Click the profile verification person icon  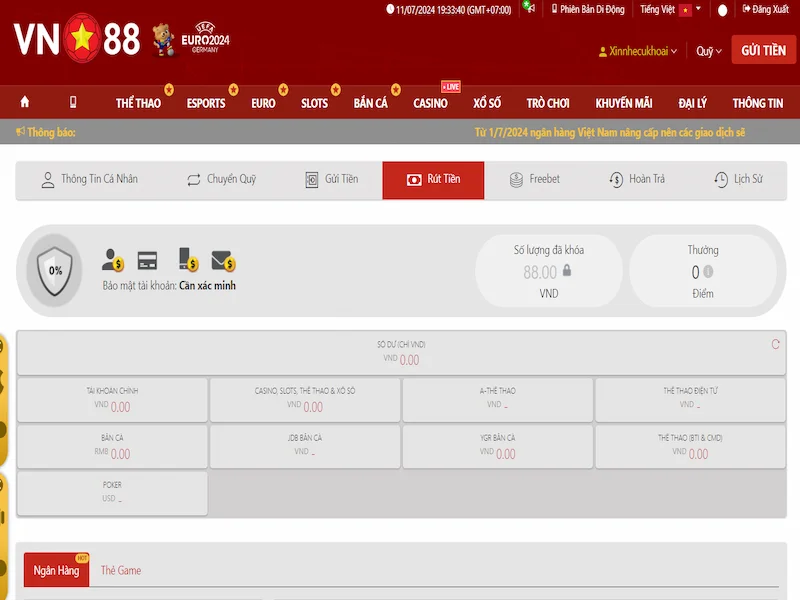click(112, 261)
